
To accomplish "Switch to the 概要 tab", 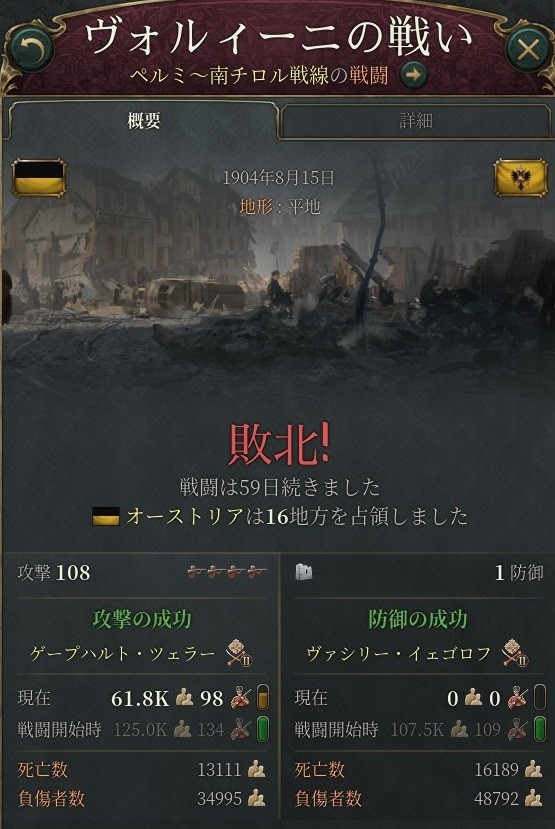I will [x=143, y=121].
